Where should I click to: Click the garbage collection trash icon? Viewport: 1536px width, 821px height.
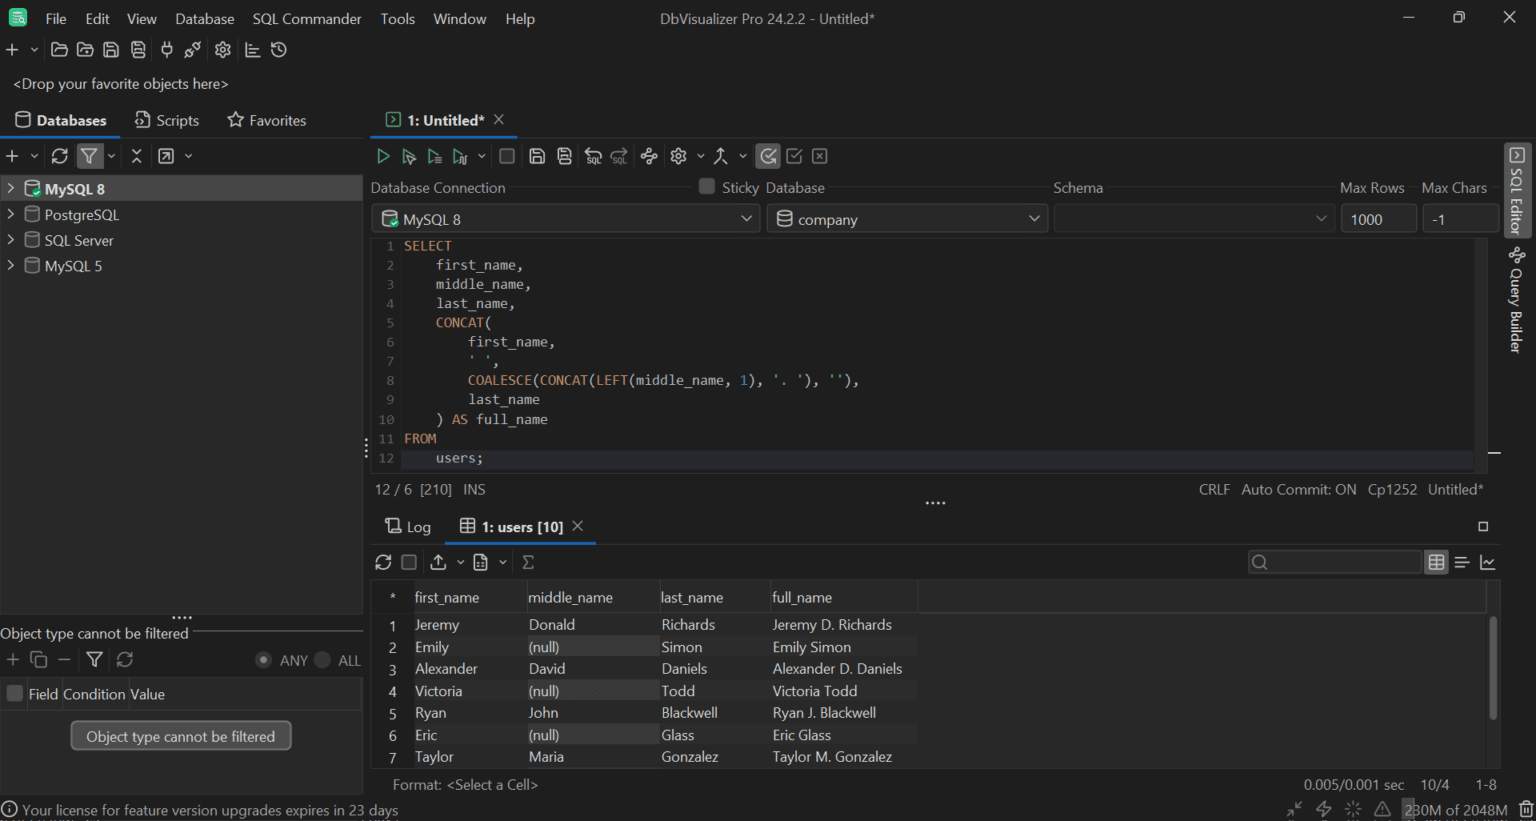click(1525, 809)
